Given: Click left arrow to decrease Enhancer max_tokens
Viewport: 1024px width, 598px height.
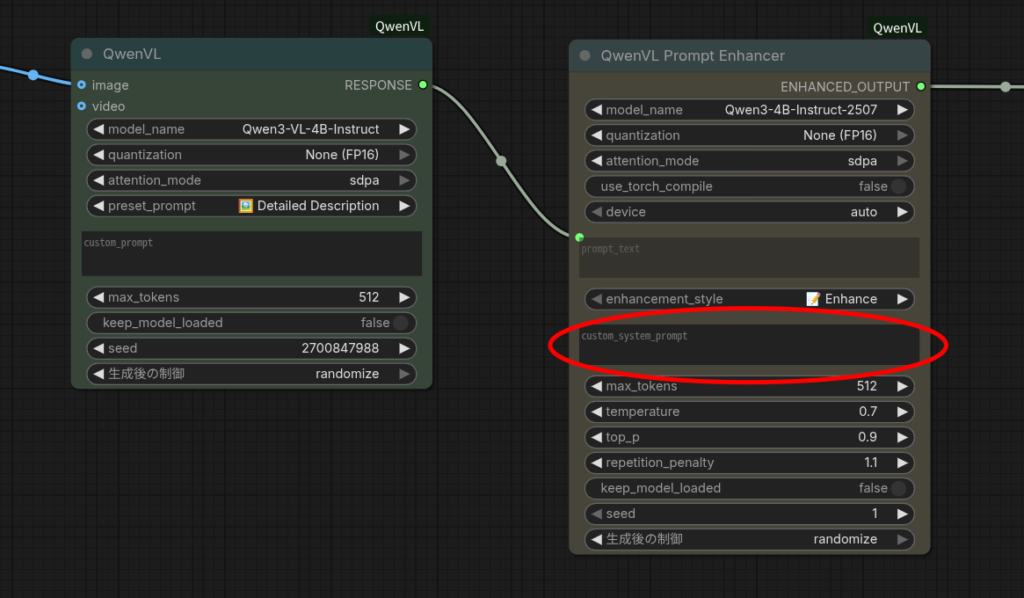Looking at the screenshot, I should coord(596,386).
